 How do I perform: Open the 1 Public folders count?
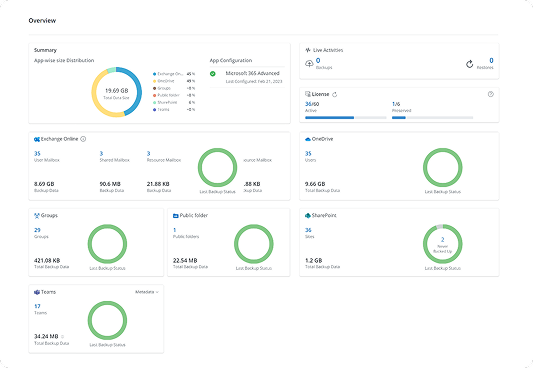click(175, 230)
